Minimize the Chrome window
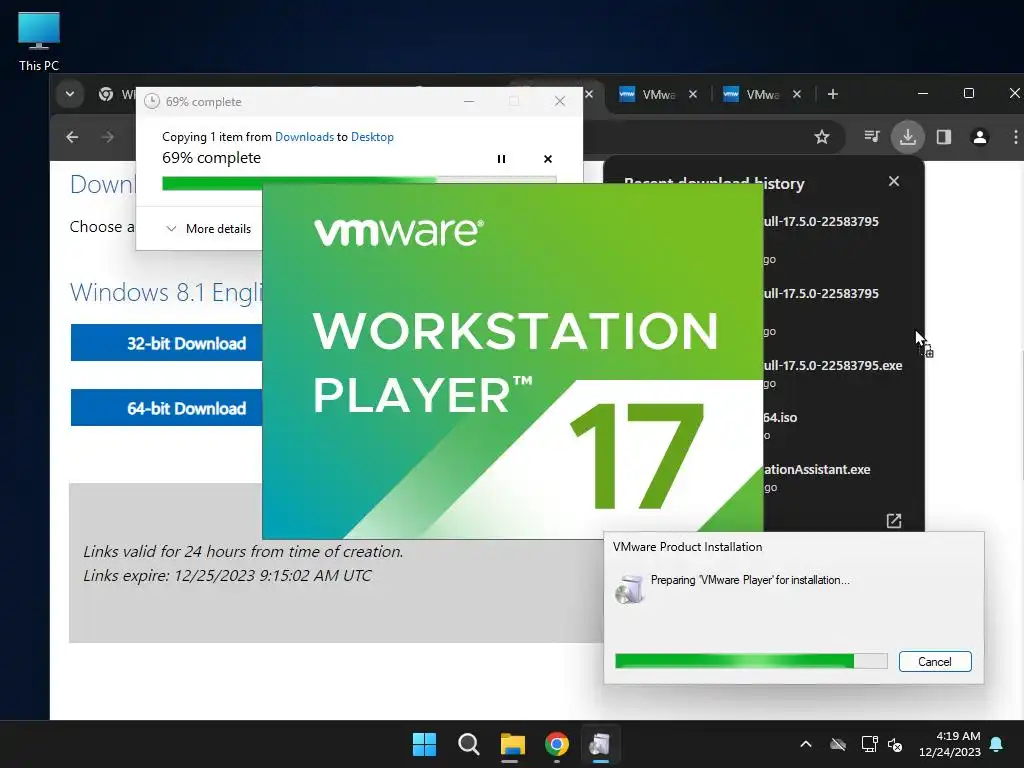The height and width of the screenshot is (768, 1024). (x=923, y=93)
